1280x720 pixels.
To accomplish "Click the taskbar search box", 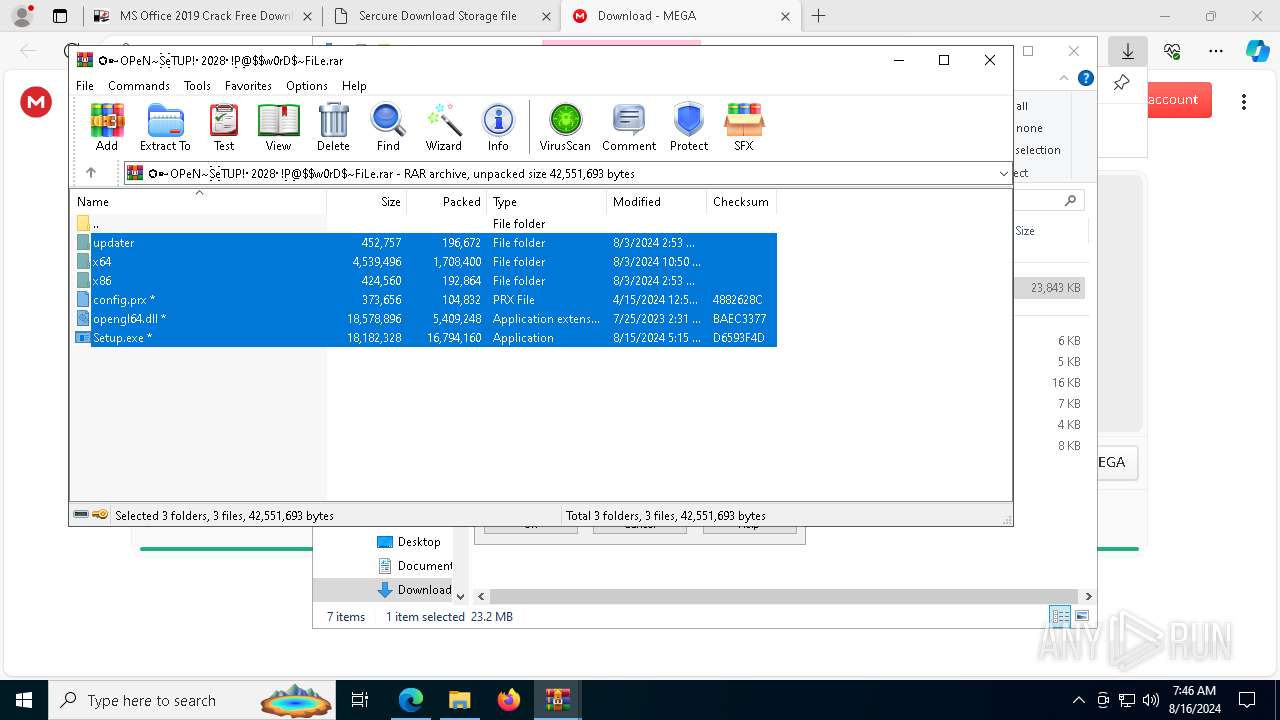I will [x=193, y=700].
